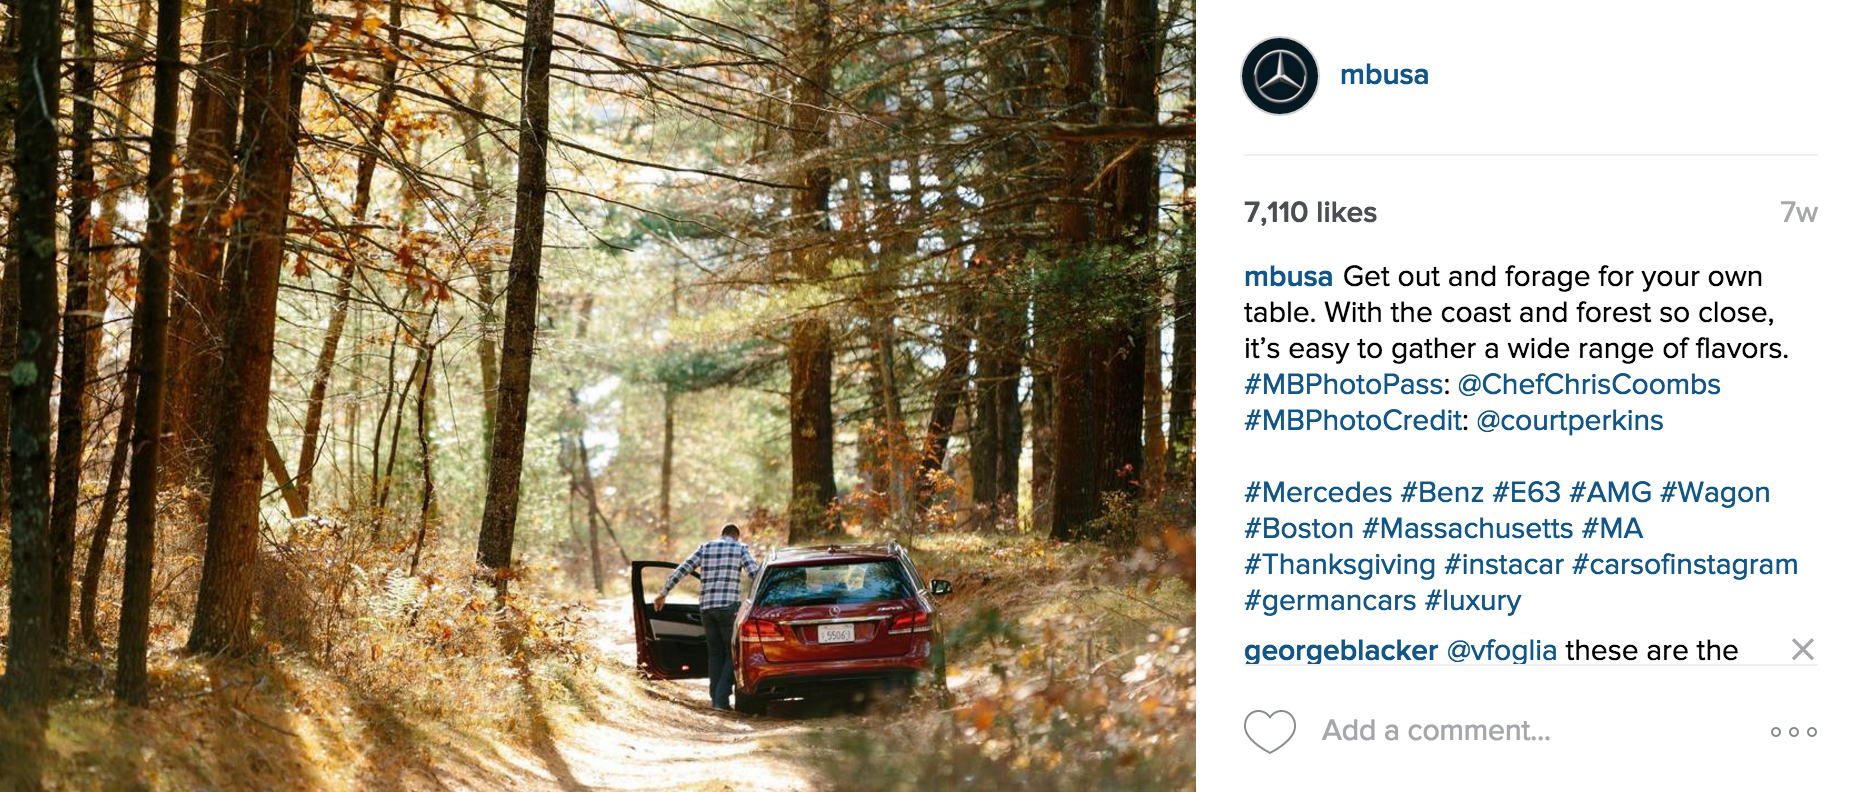Screen dimensions: 1860x792
Task: Like the post with heart icon
Action: (1270, 731)
